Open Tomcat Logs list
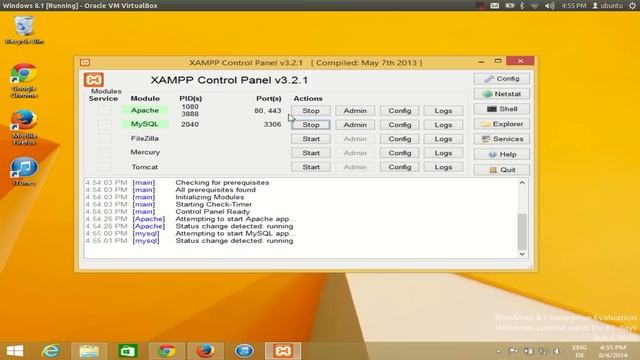The image size is (640, 360). [x=443, y=167]
